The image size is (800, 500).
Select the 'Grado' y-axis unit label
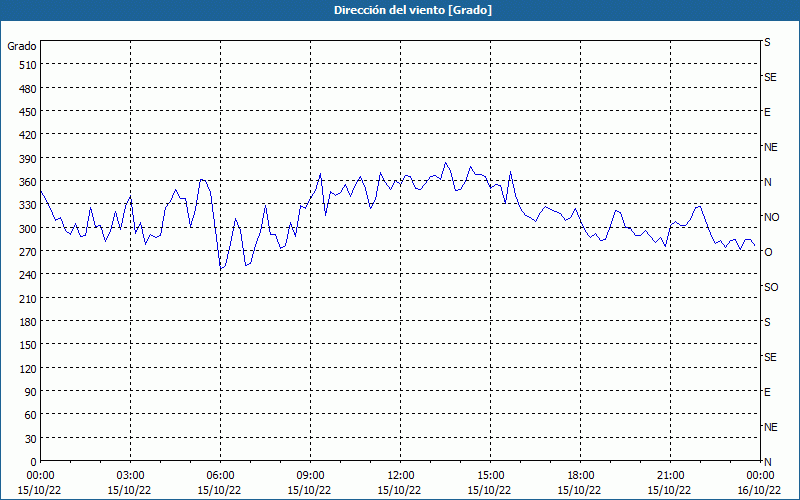22,46
